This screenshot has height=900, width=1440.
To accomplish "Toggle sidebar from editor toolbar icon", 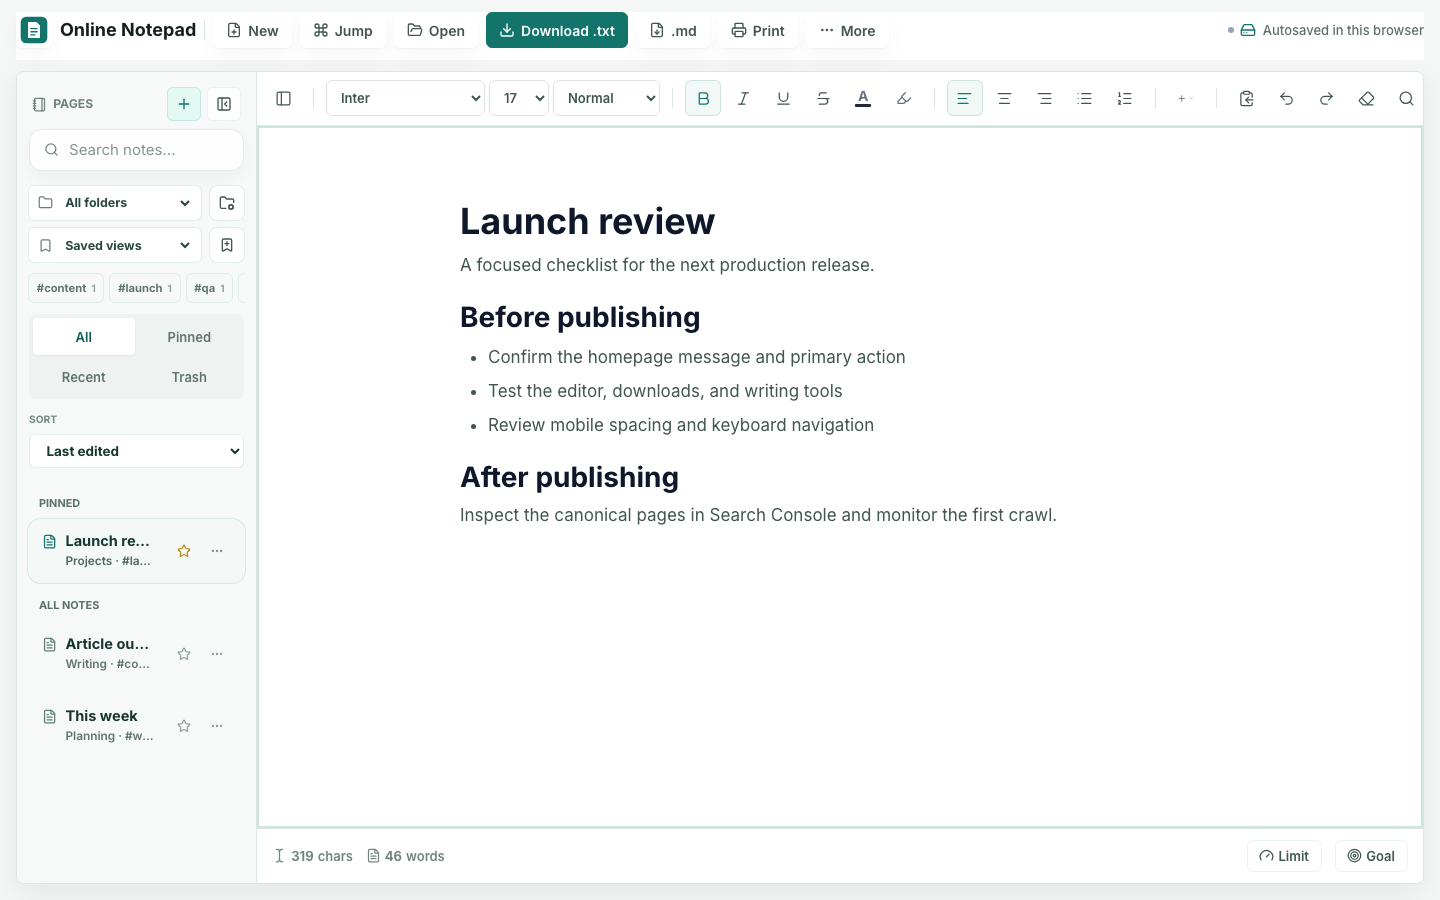I will pyautogui.click(x=284, y=98).
